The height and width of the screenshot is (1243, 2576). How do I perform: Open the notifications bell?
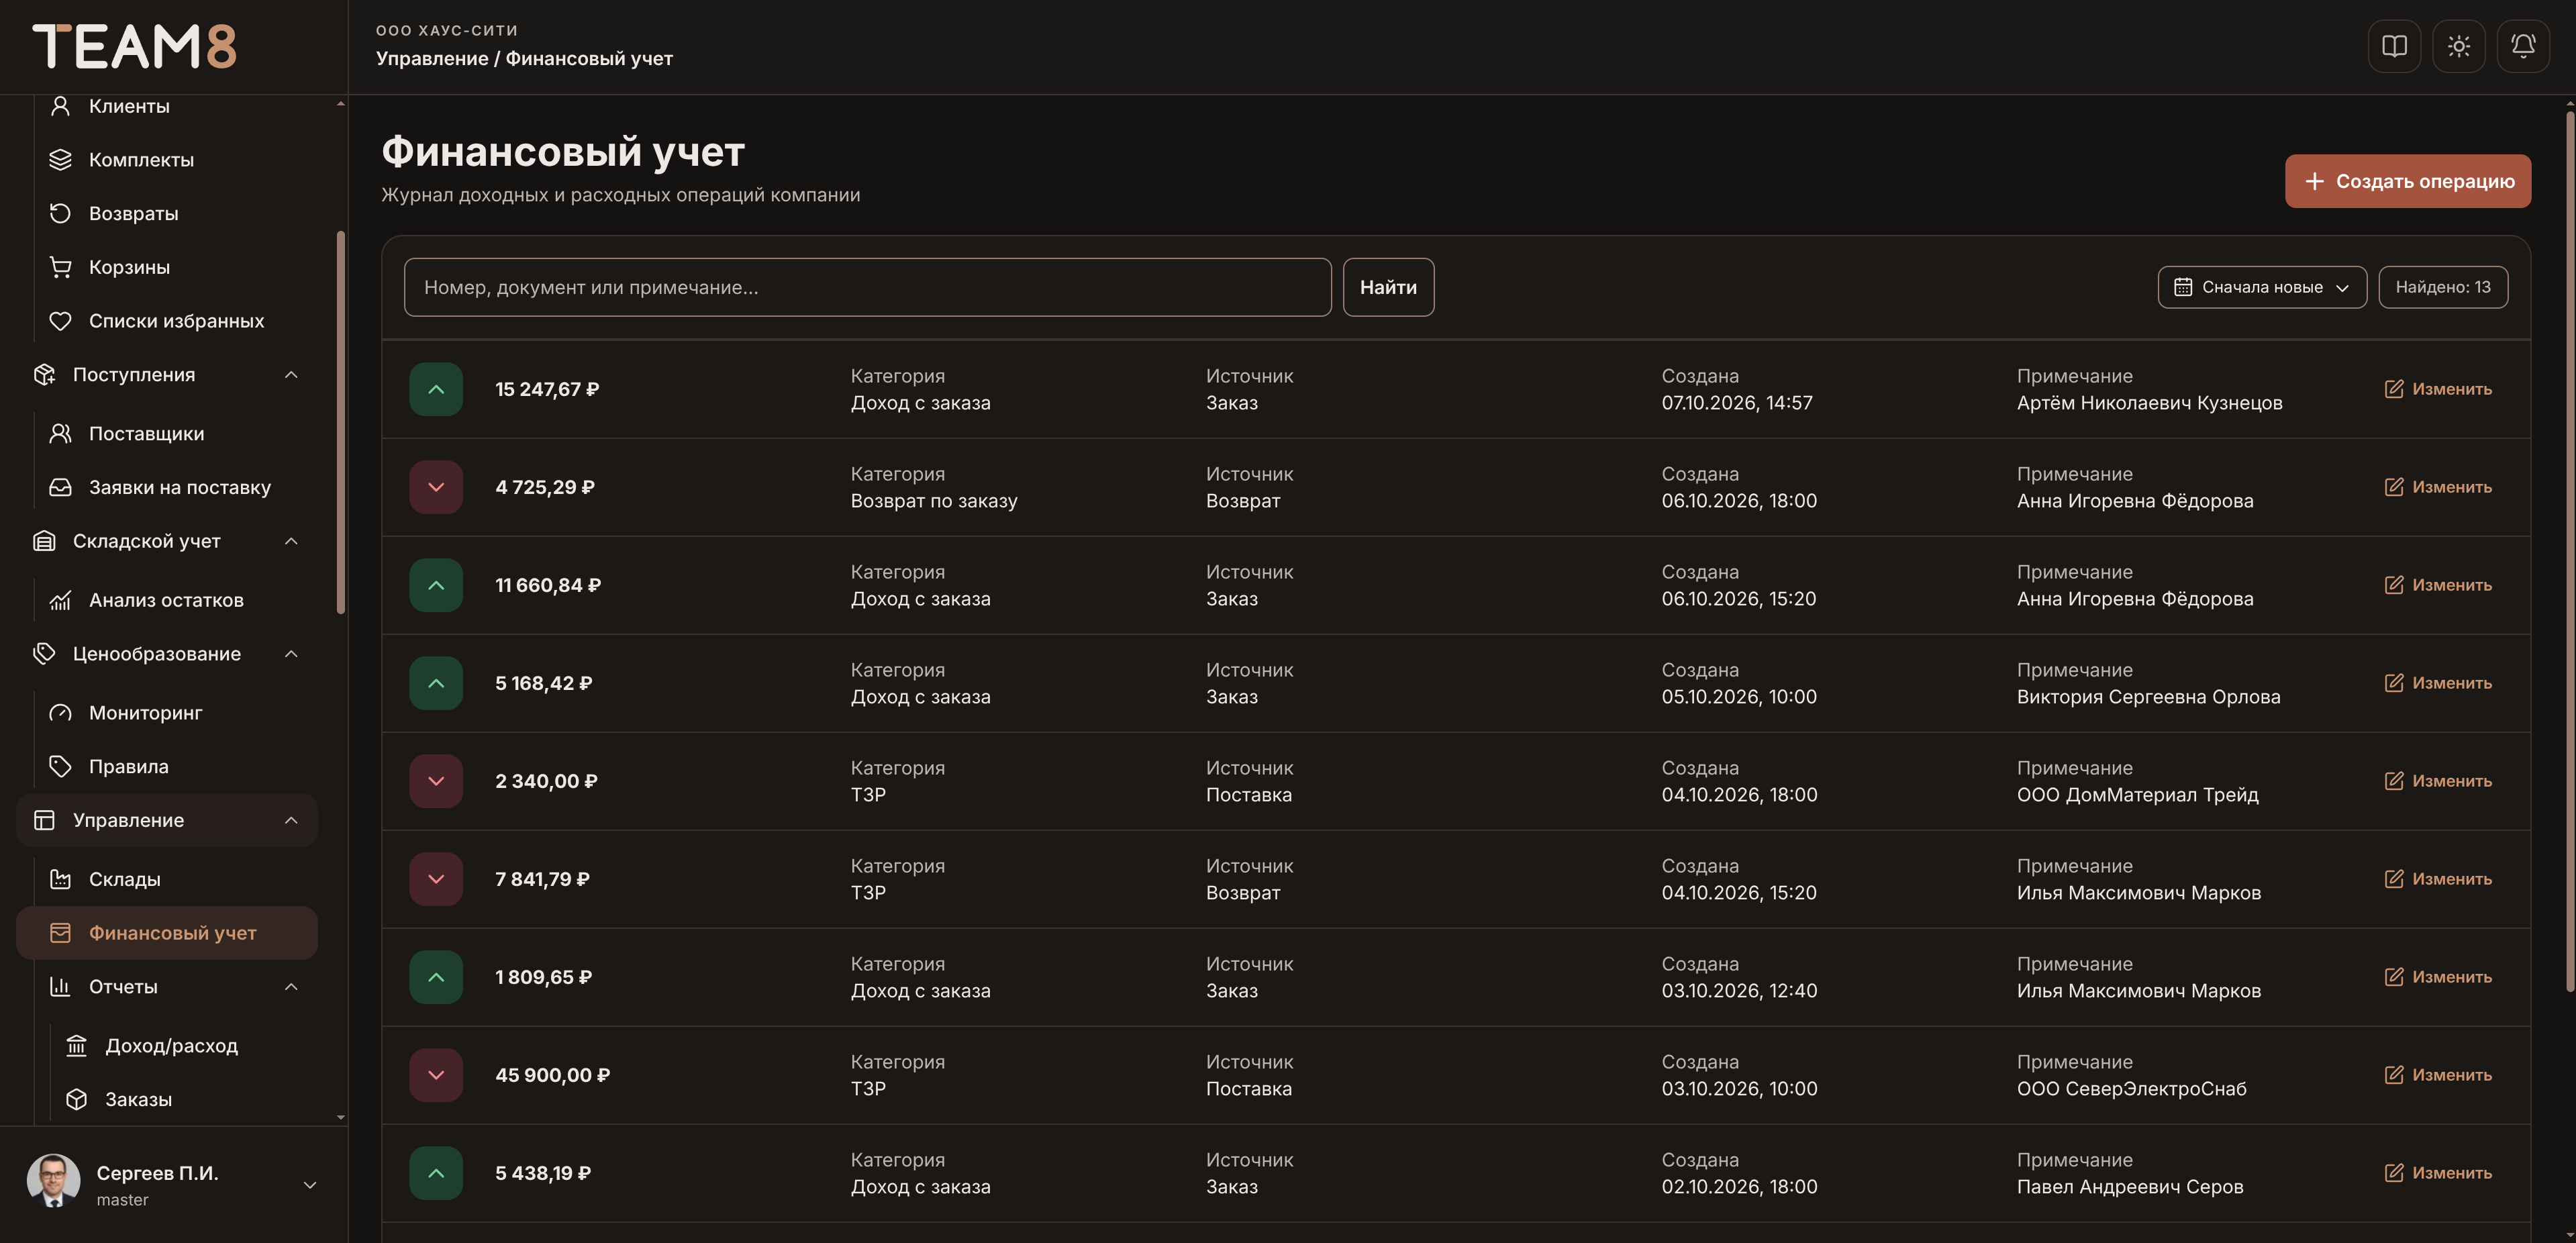pyautogui.click(x=2523, y=46)
